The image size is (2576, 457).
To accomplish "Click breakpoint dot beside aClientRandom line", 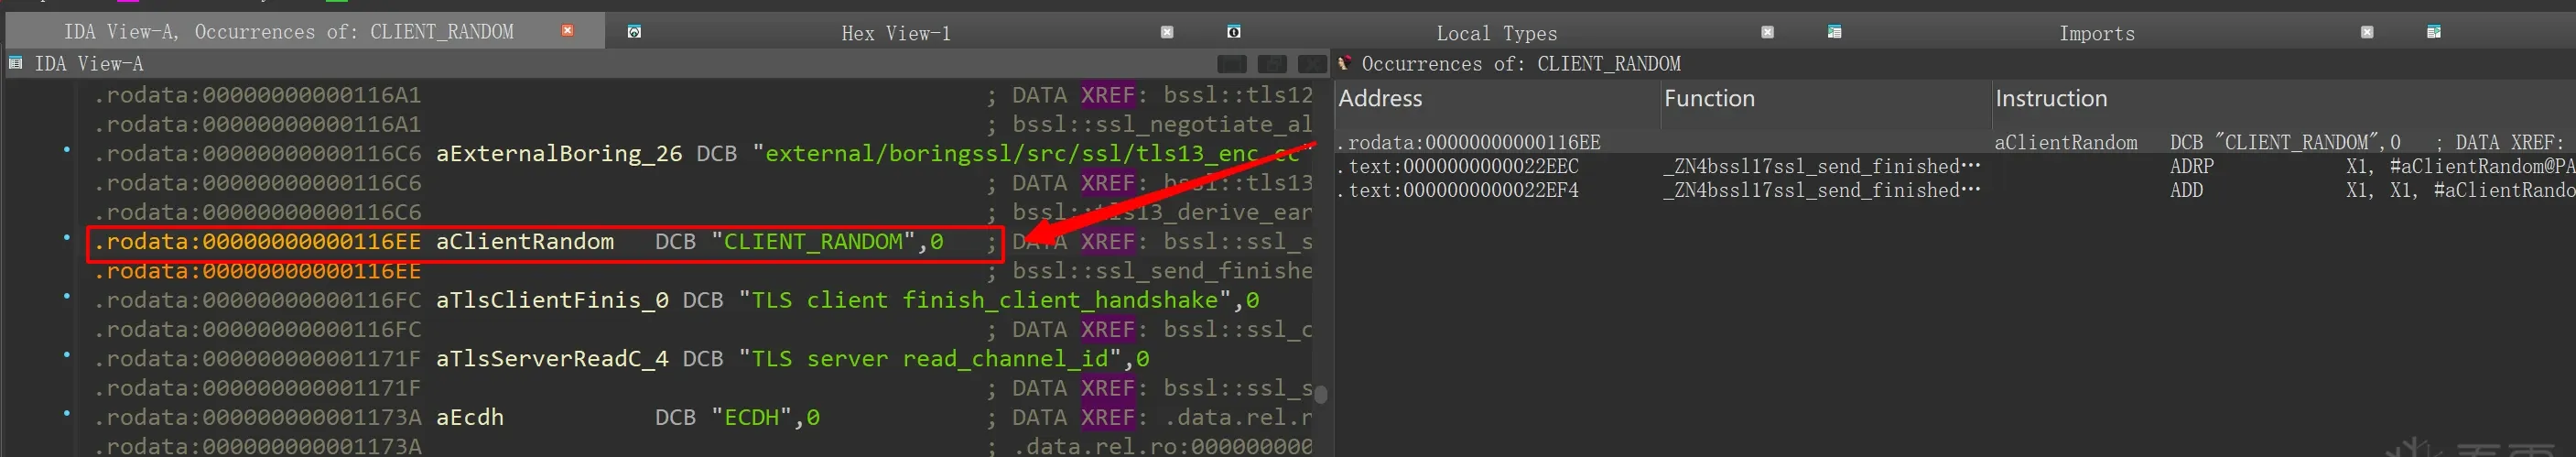I will click(x=67, y=237).
